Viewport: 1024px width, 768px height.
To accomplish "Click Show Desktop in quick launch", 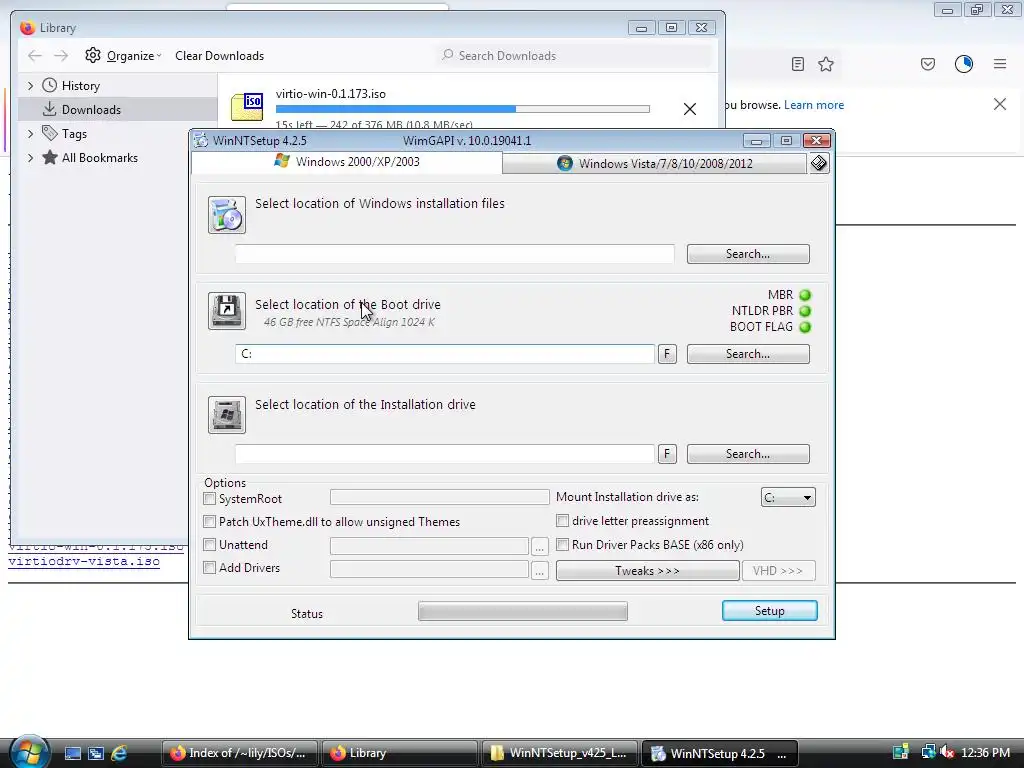I will tap(72, 753).
